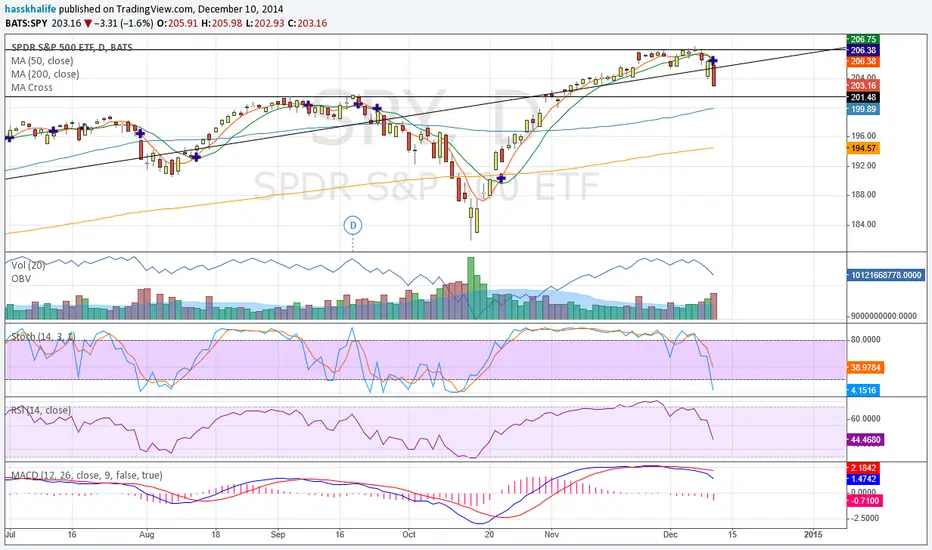Click the dividend "D" marker on the chart
The width and height of the screenshot is (932, 550).
[x=352, y=225]
